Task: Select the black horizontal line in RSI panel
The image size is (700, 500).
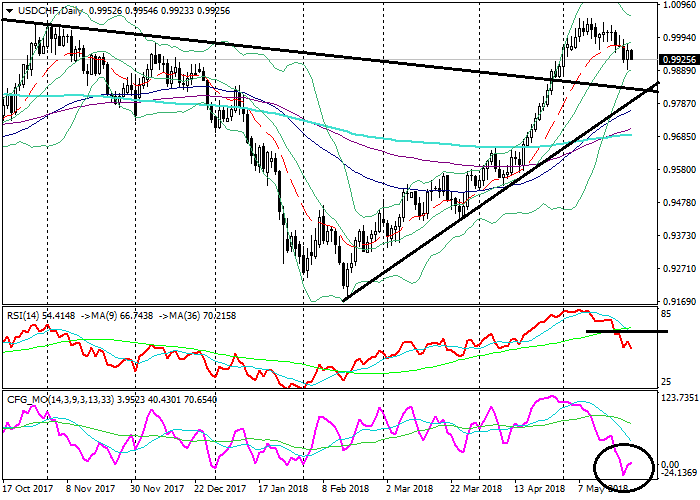Action: (626, 330)
